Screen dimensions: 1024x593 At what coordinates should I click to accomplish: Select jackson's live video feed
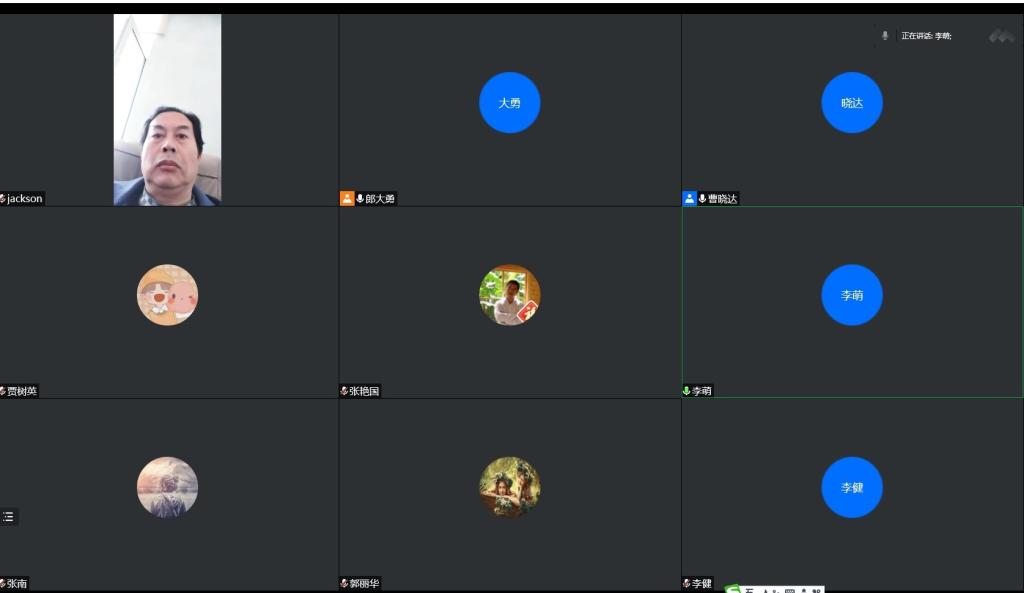(x=167, y=109)
